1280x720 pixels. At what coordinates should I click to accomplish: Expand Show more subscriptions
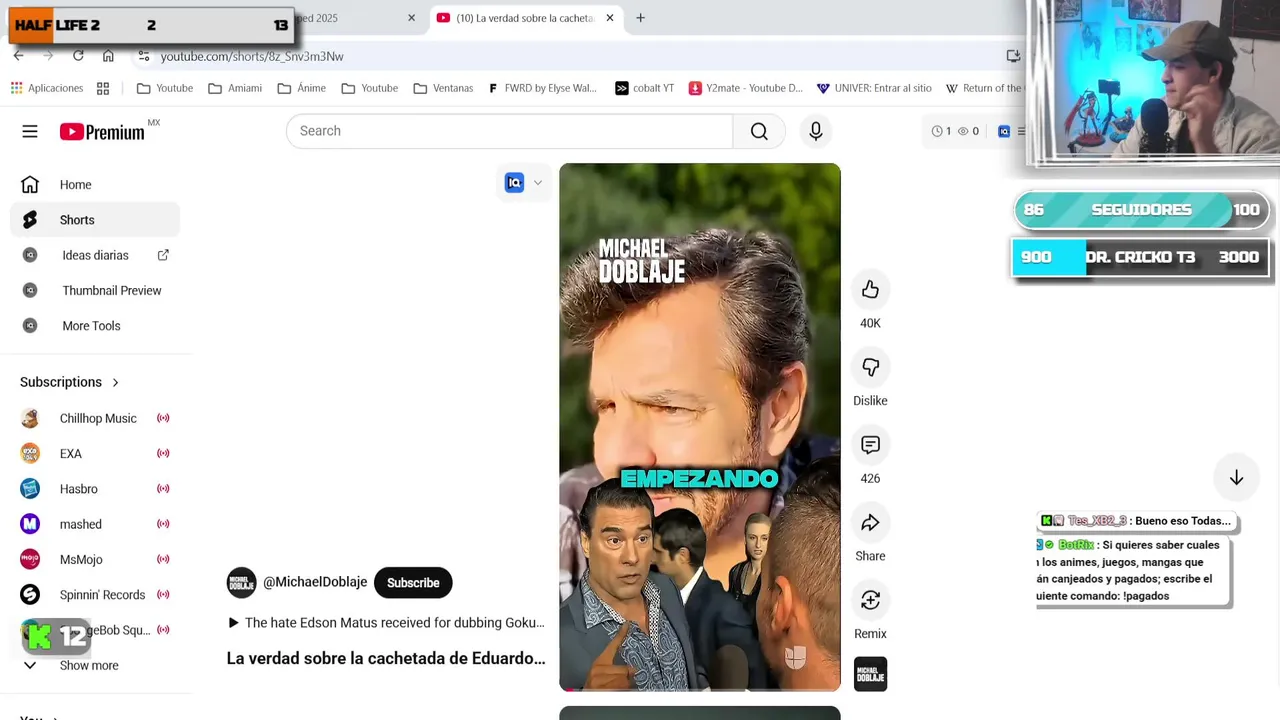pos(95,666)
